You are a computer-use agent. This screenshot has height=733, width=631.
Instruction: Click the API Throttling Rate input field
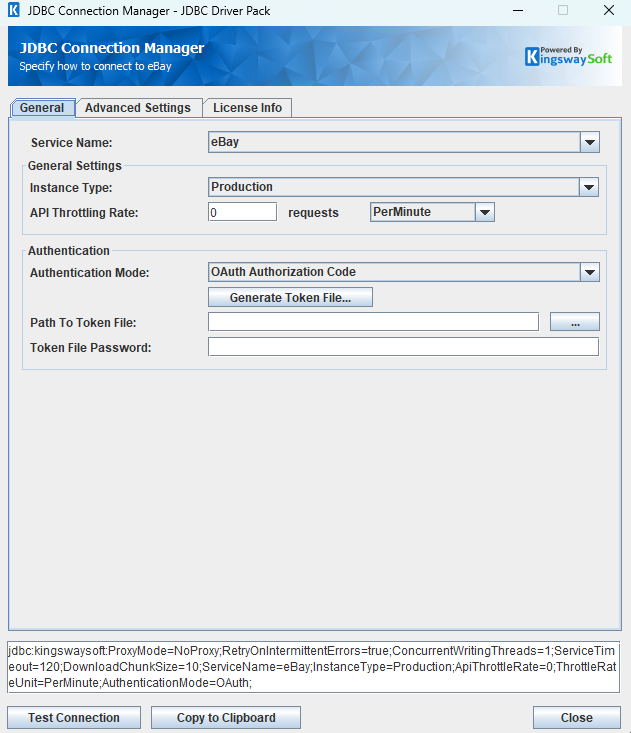coord(242,212)
